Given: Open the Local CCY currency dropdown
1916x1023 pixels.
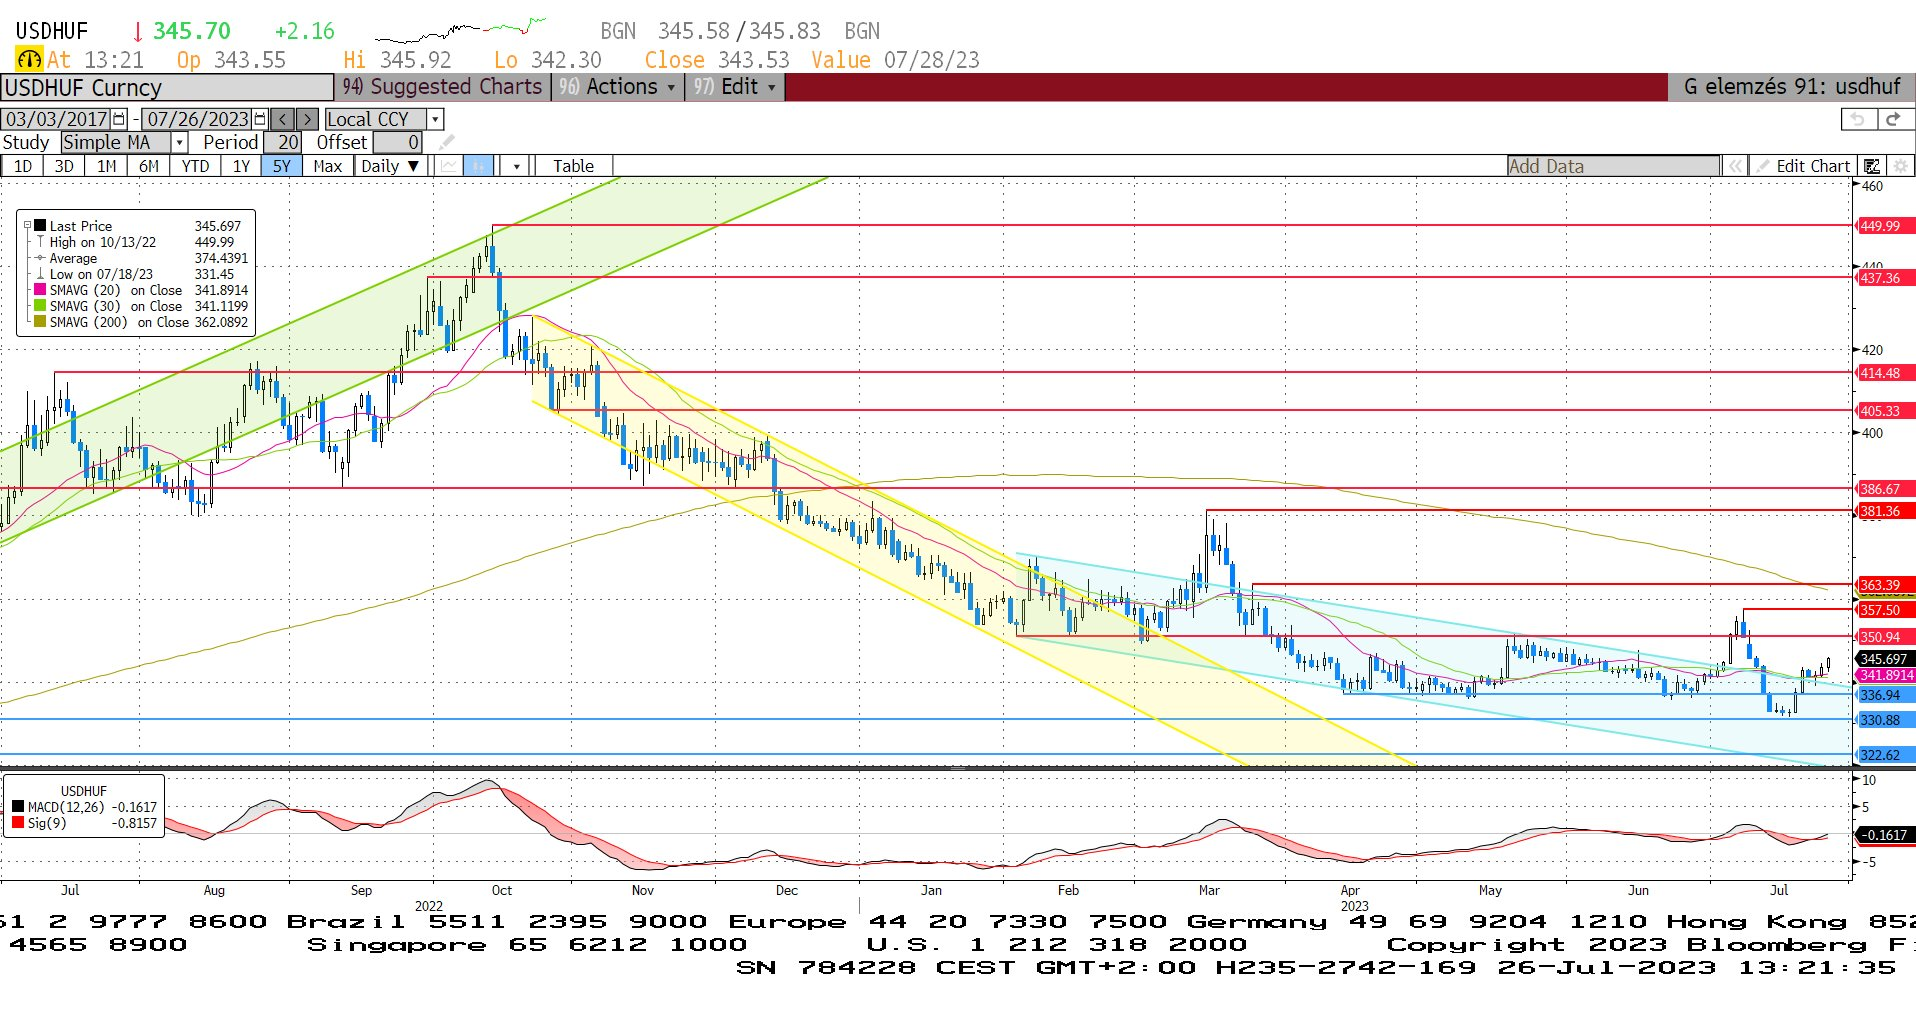Looking at the screenshot, I should point(435,119).
